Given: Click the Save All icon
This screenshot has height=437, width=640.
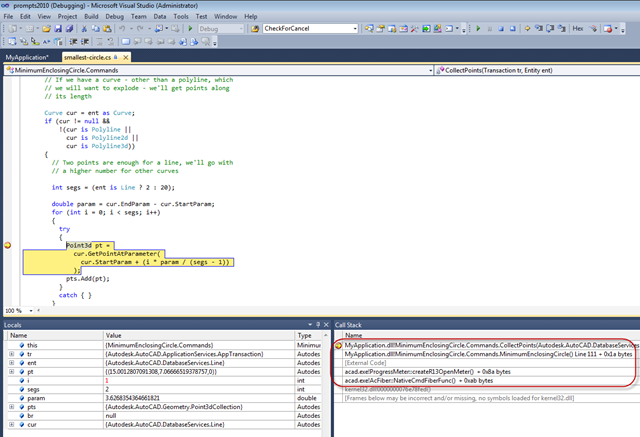Looking at the screenshot, I should (x=70, y=28).
